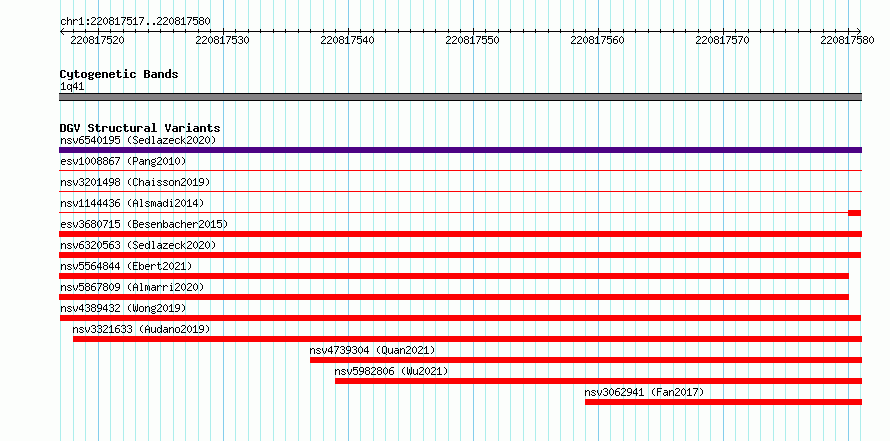Click the gray 1q41 cytogenetic band bar
Viewport: 890px width, 441px height.
(460, 97)
